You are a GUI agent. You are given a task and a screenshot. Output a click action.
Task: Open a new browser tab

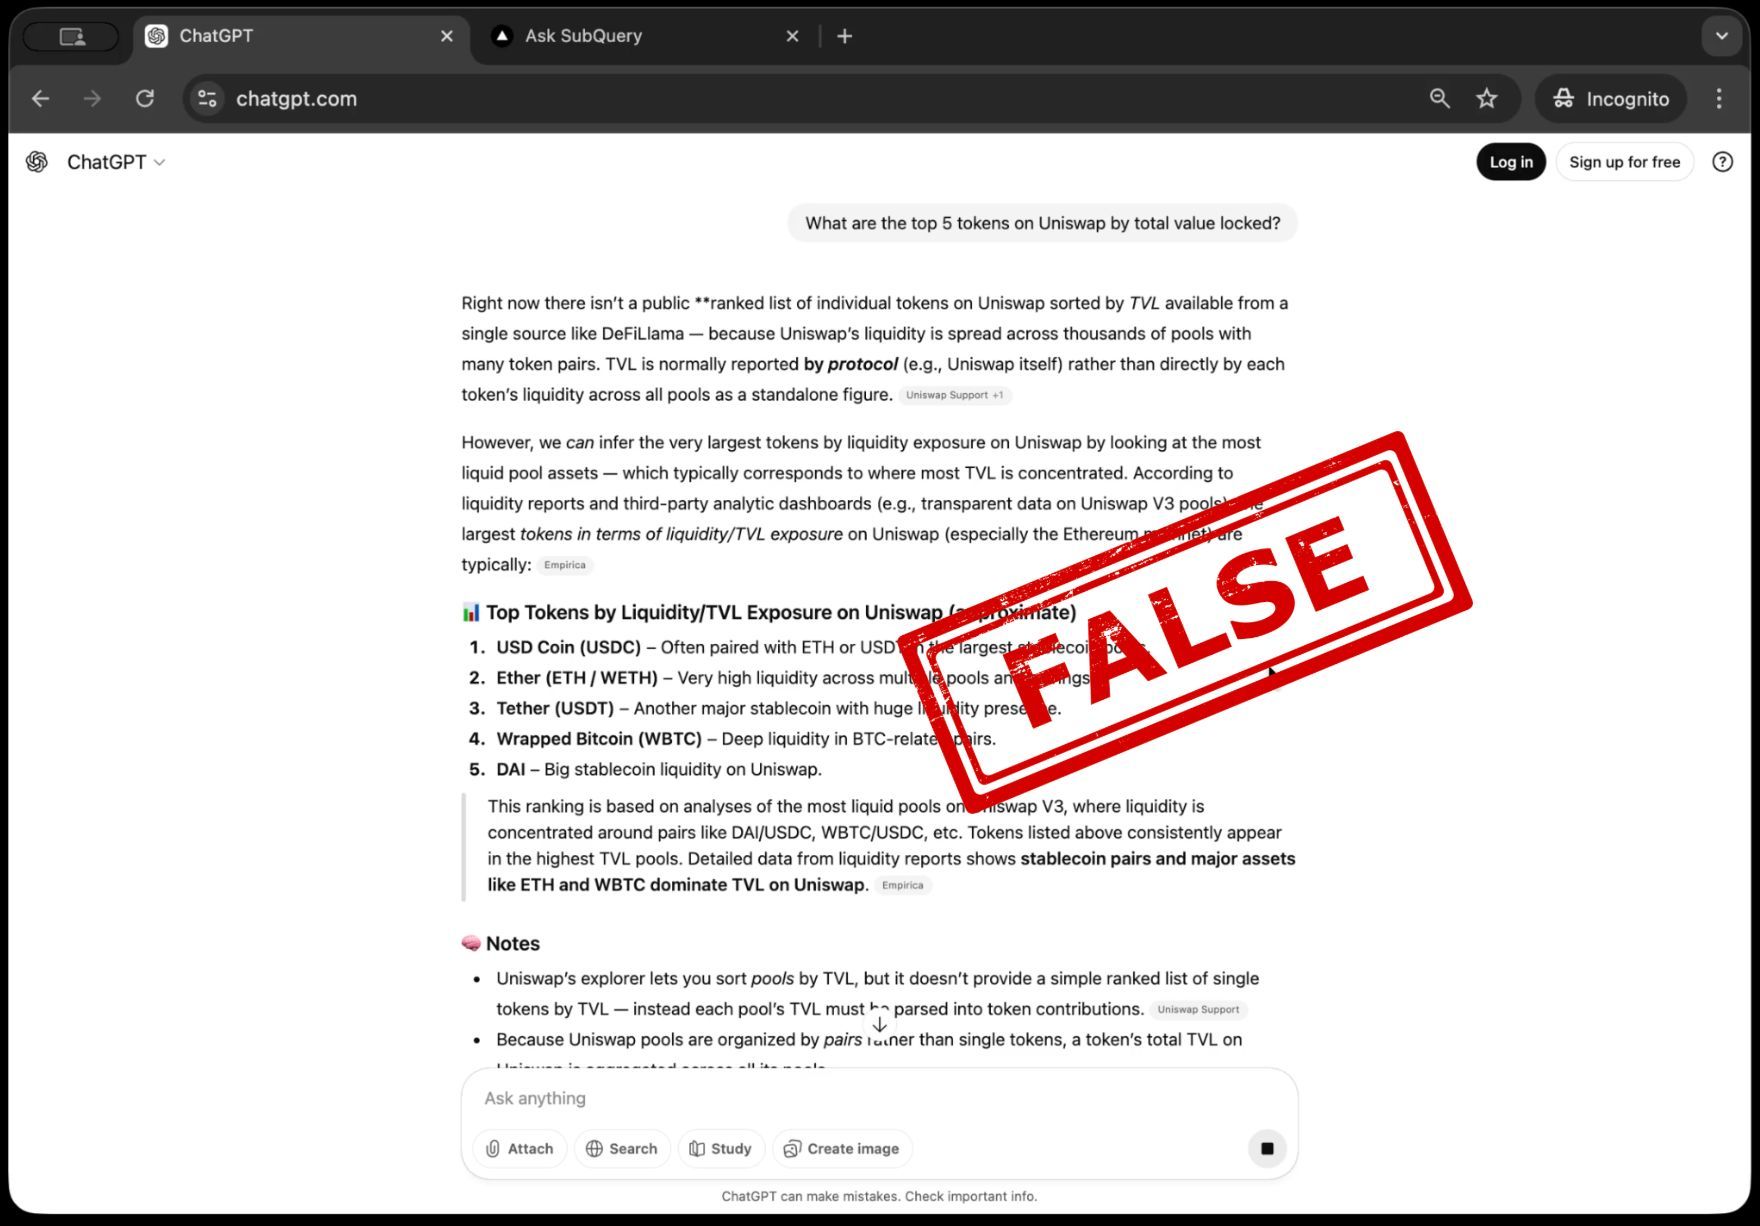point(845,36)
